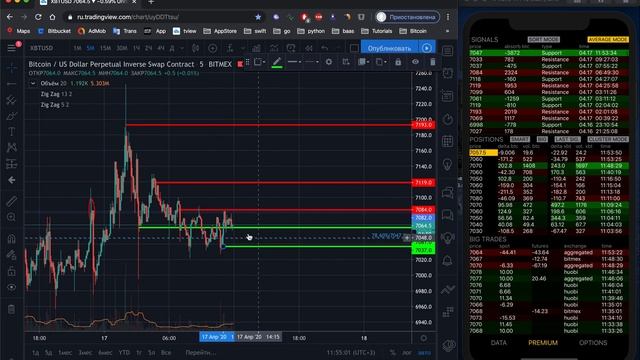Open the watchlist panel icon
This screenshot has width=640, height=360.
(x=448, y=51)
